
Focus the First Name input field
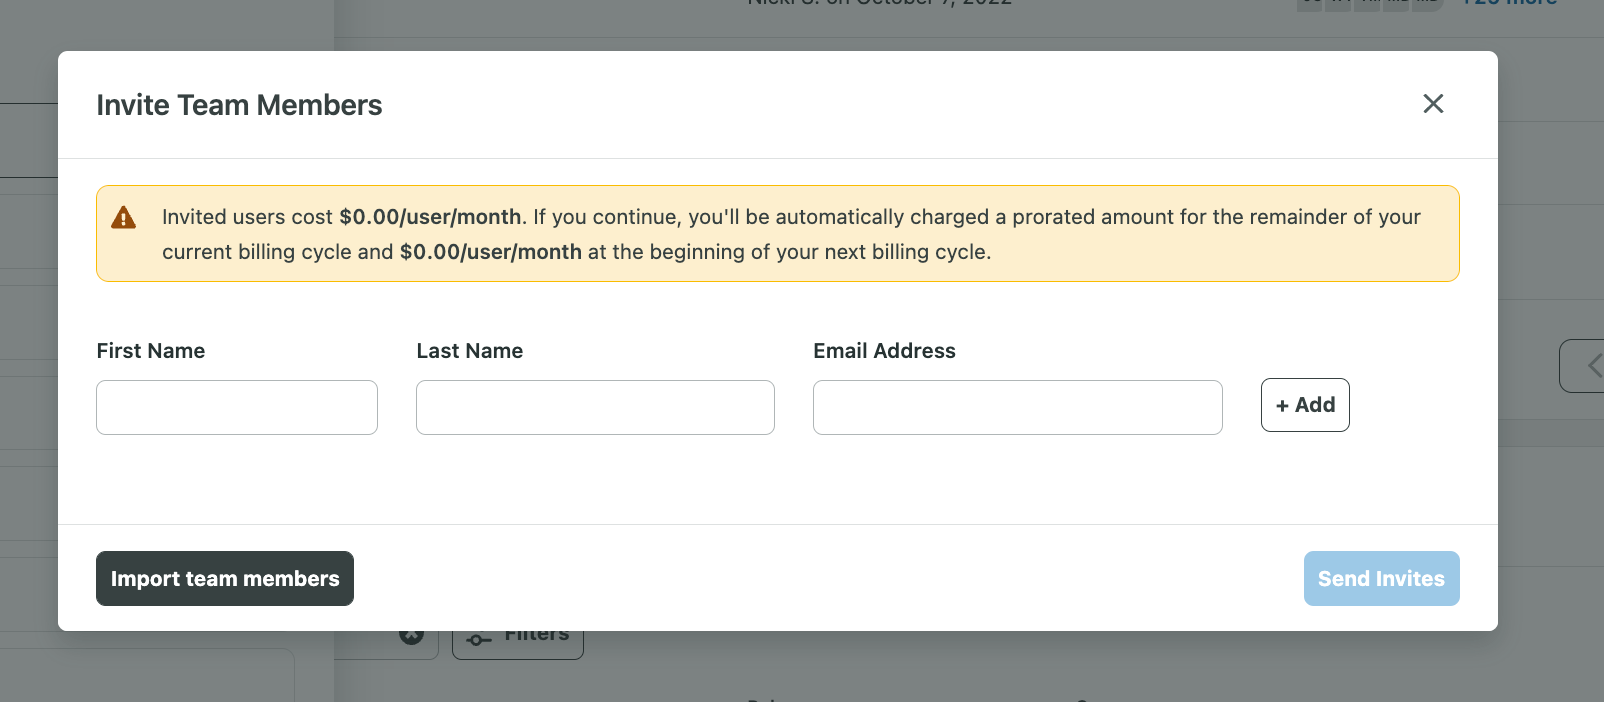tap(237, 407)
